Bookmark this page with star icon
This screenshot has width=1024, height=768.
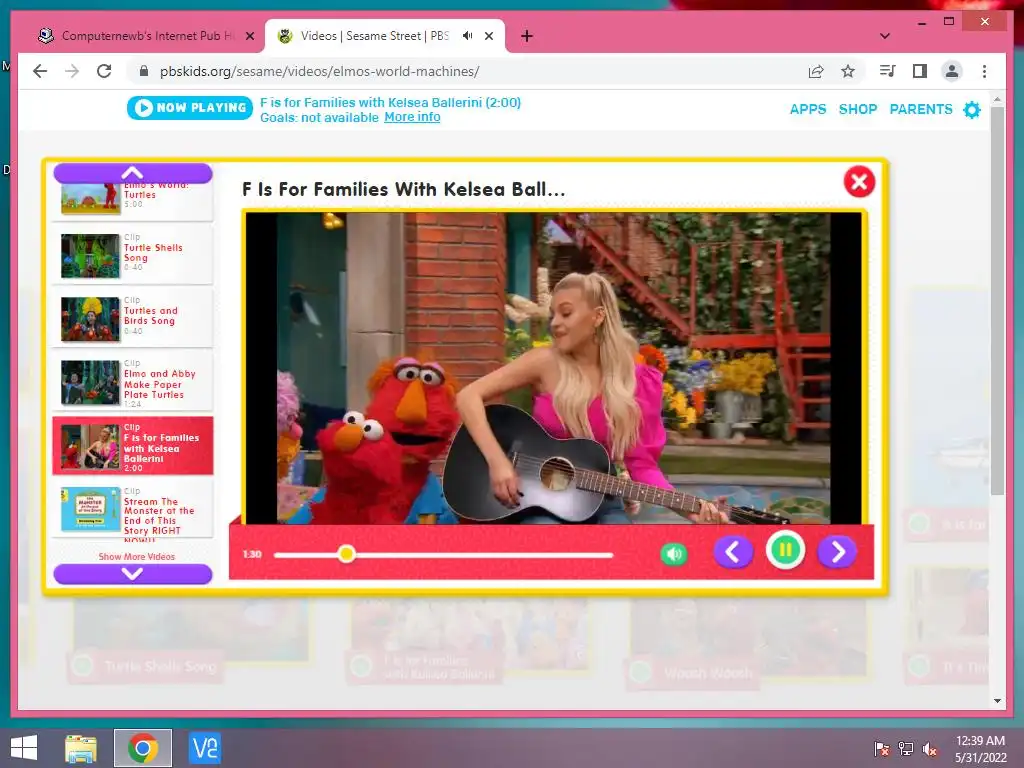pyautogui.click(x=848, y=71)
